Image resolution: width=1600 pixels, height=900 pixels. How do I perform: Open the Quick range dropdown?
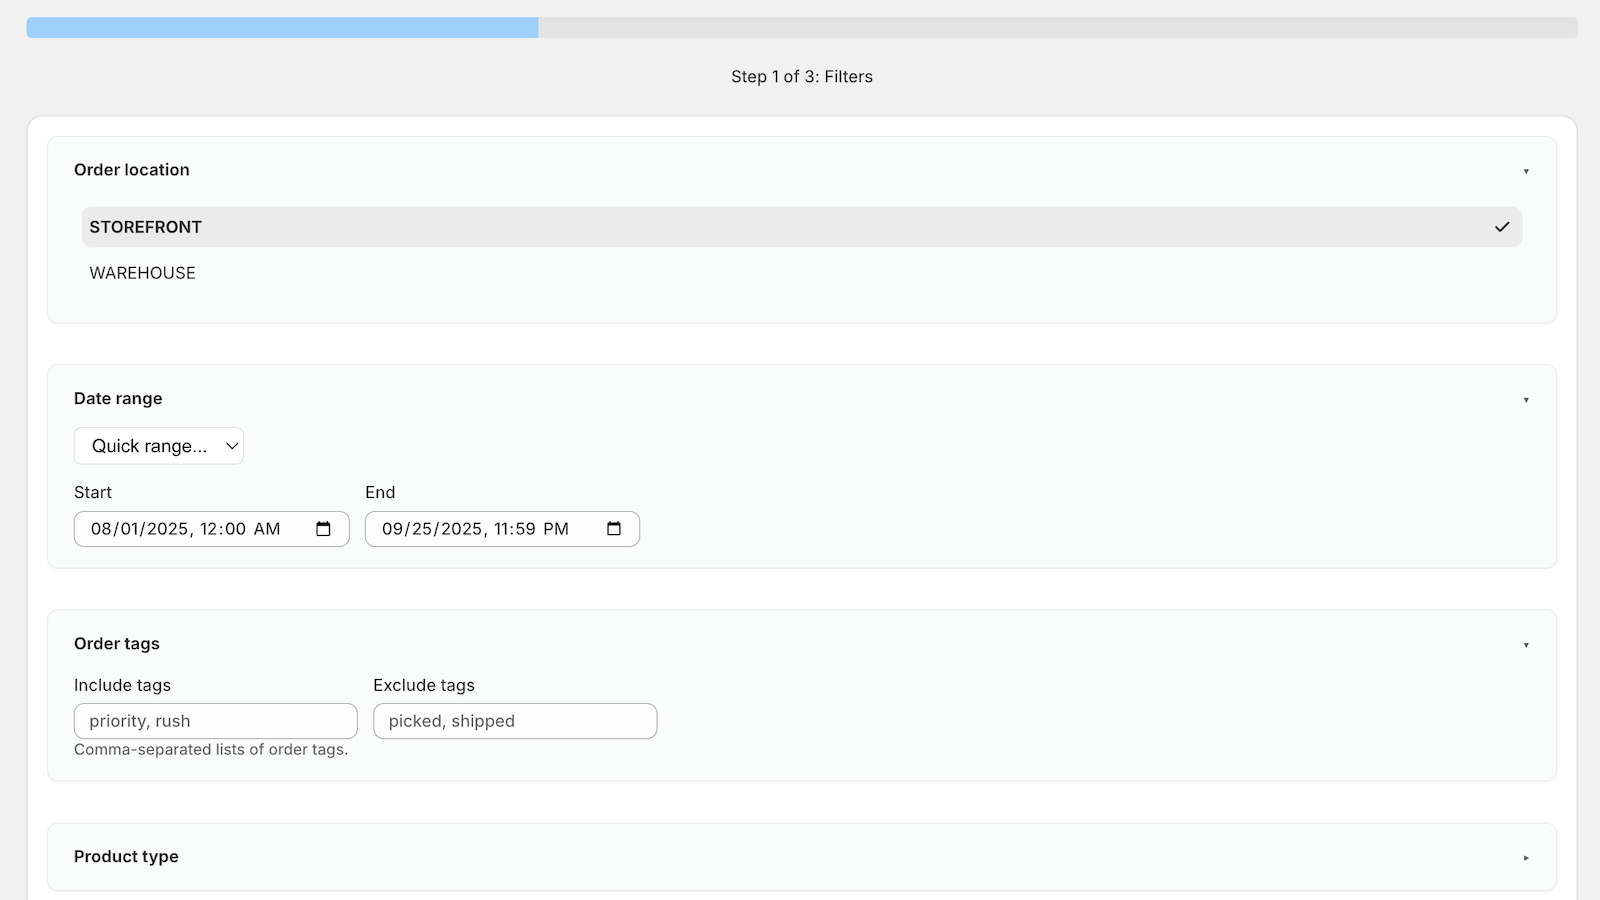[x=158, y=446]
